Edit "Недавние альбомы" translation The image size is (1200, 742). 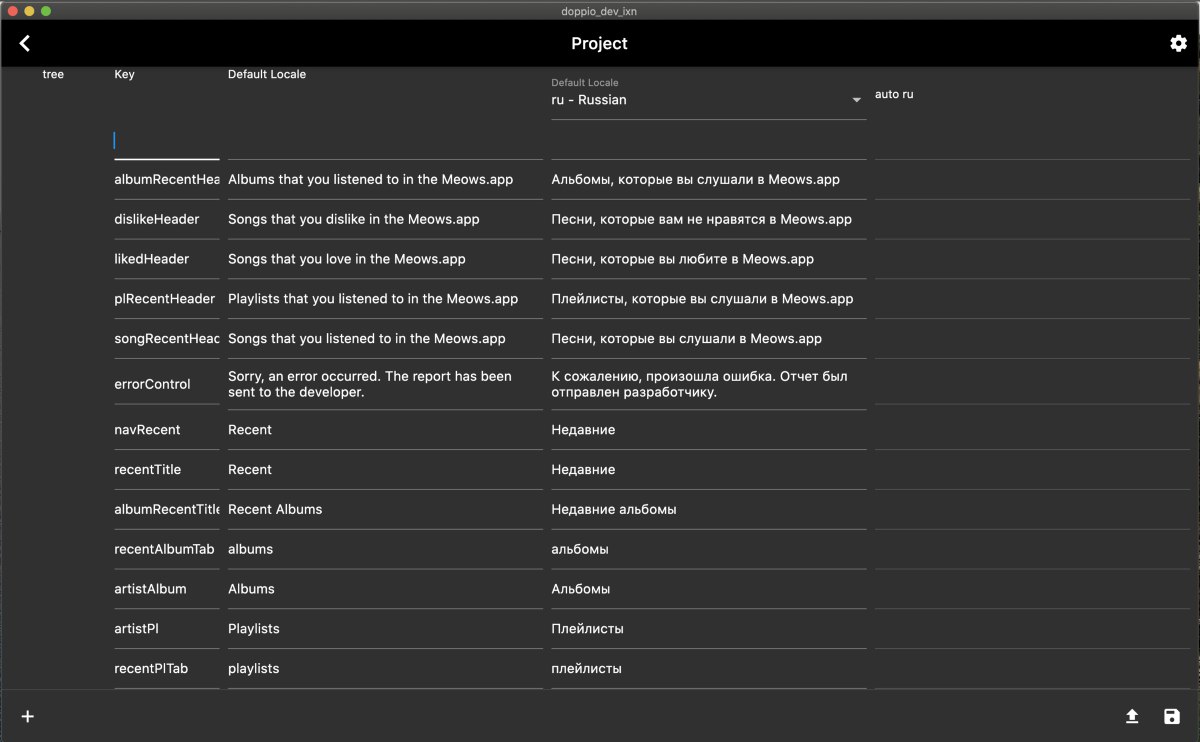[x=709, y=510]
